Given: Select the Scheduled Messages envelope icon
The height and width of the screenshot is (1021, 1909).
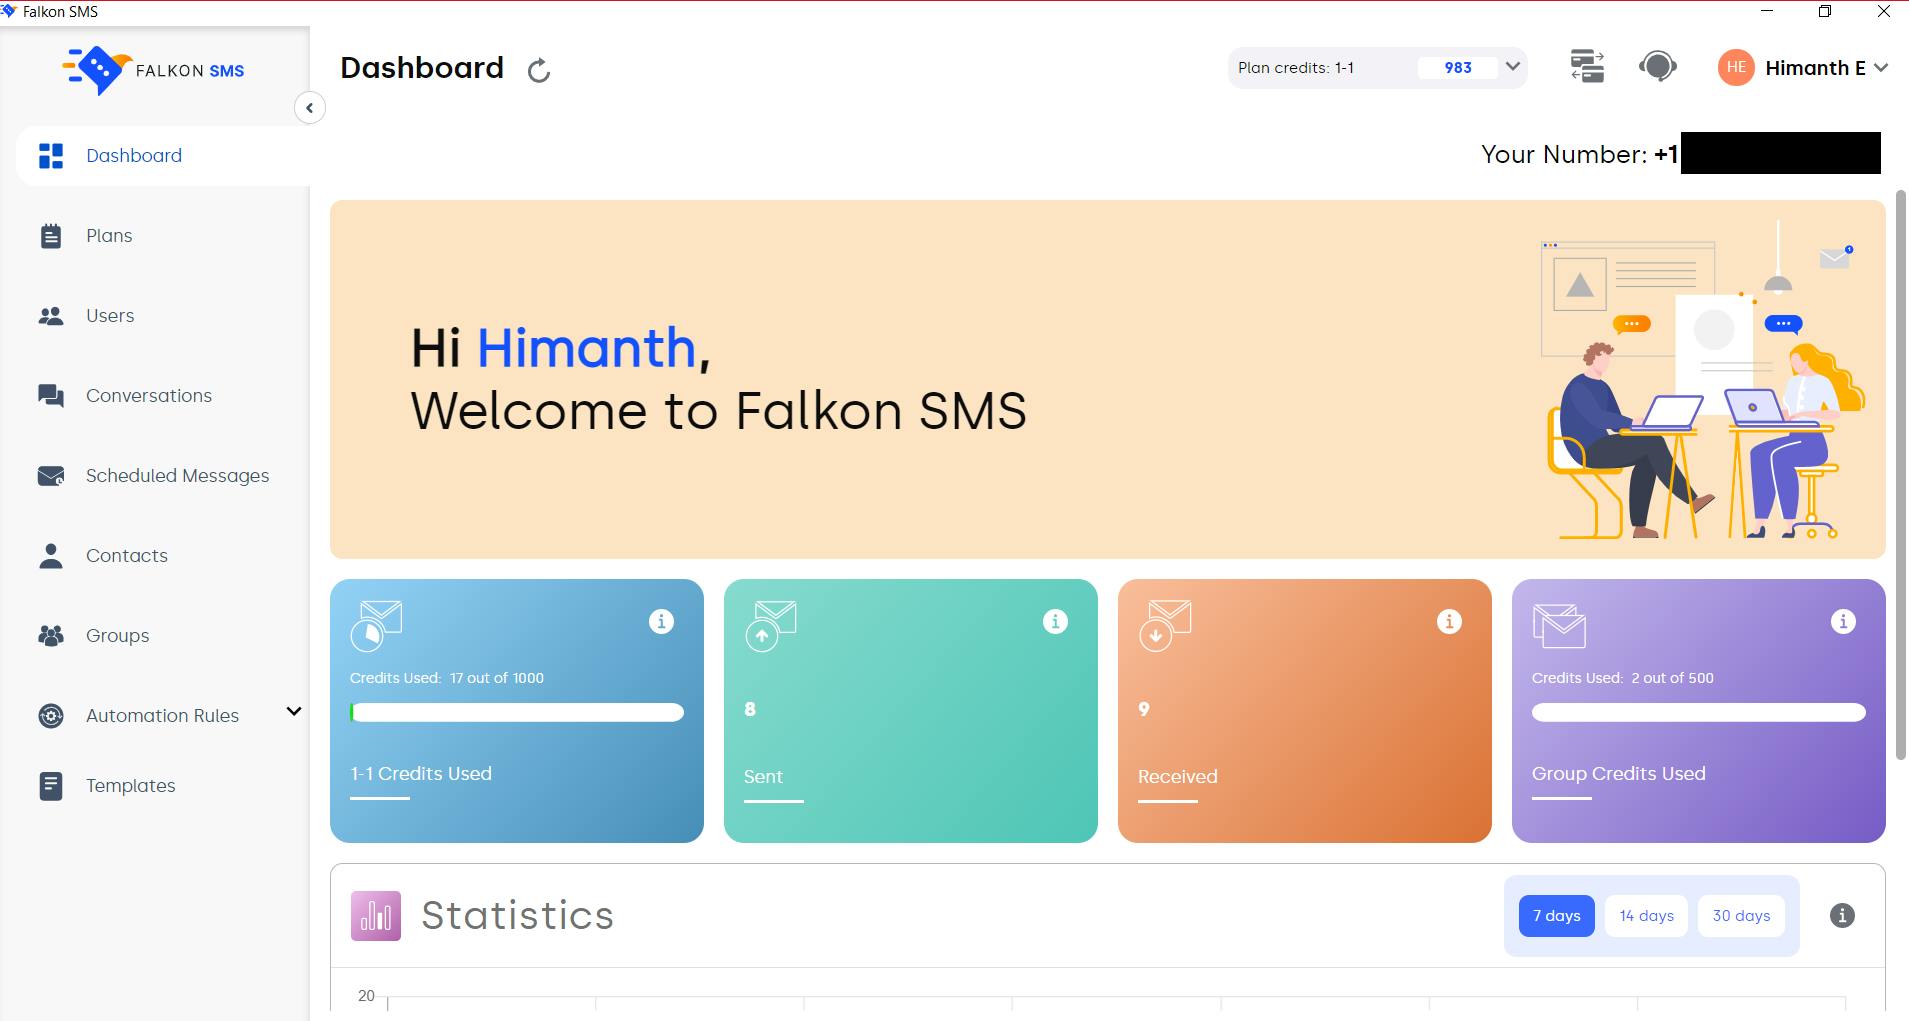Looking at the screenshot, I should point(50,475).
